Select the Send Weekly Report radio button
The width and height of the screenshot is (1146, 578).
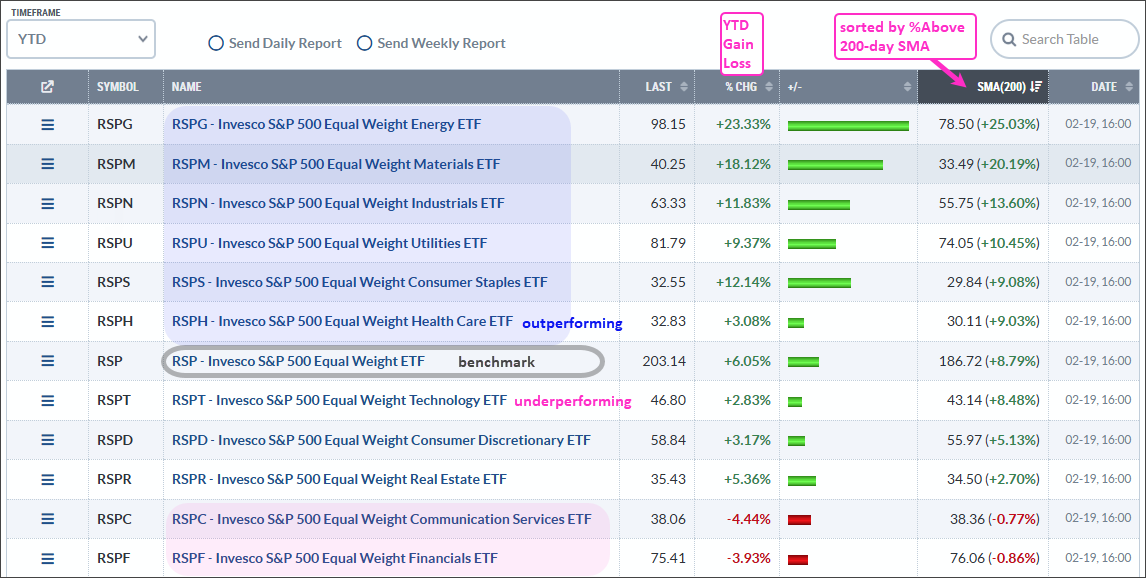[x=365, y=43]
